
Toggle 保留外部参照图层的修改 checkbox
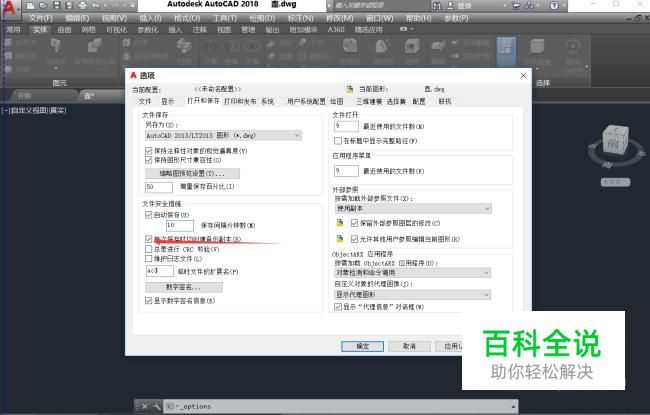[x=354, y=223]
